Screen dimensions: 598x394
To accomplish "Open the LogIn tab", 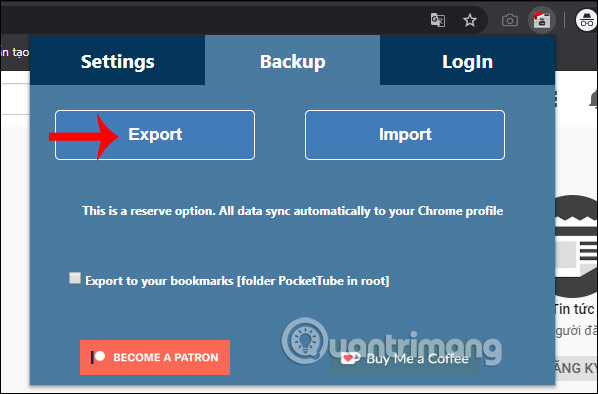I will point(467,60).
